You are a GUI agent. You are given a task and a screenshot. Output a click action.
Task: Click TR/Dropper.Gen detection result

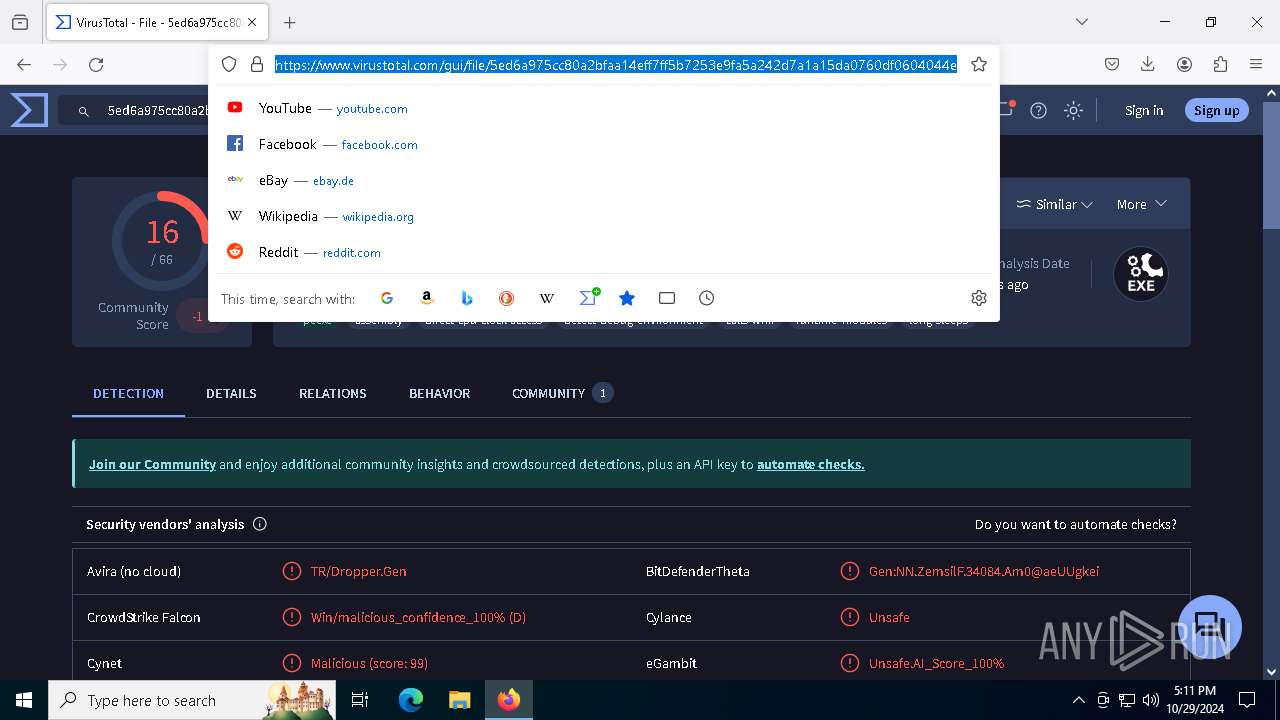point(358,571)
